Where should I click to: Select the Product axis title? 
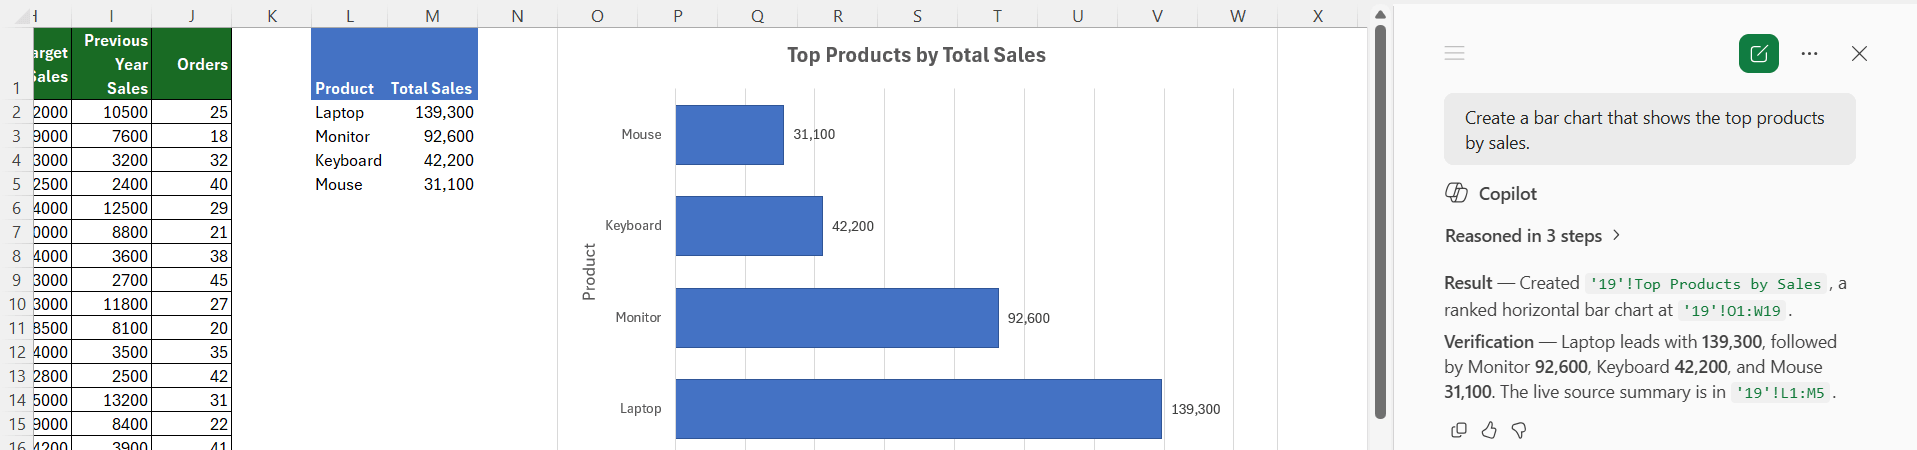coord(589,272)
